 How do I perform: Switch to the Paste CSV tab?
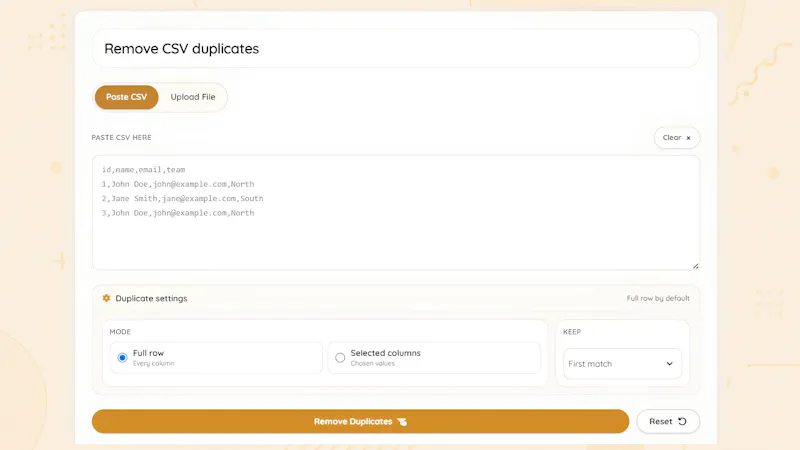(x=126, y=97)
